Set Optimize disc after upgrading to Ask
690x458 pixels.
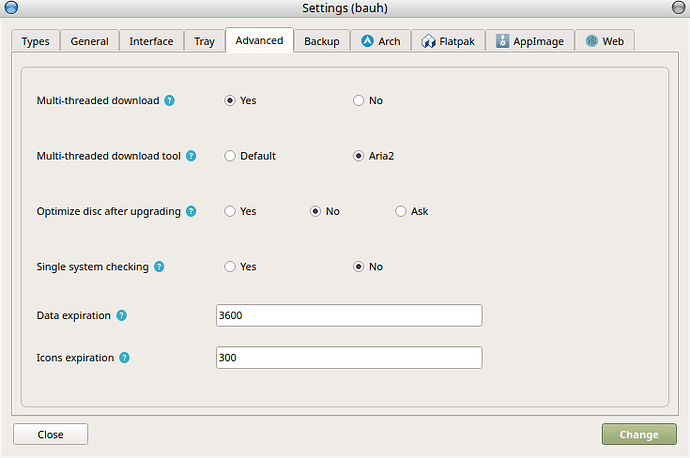point(401,212)
